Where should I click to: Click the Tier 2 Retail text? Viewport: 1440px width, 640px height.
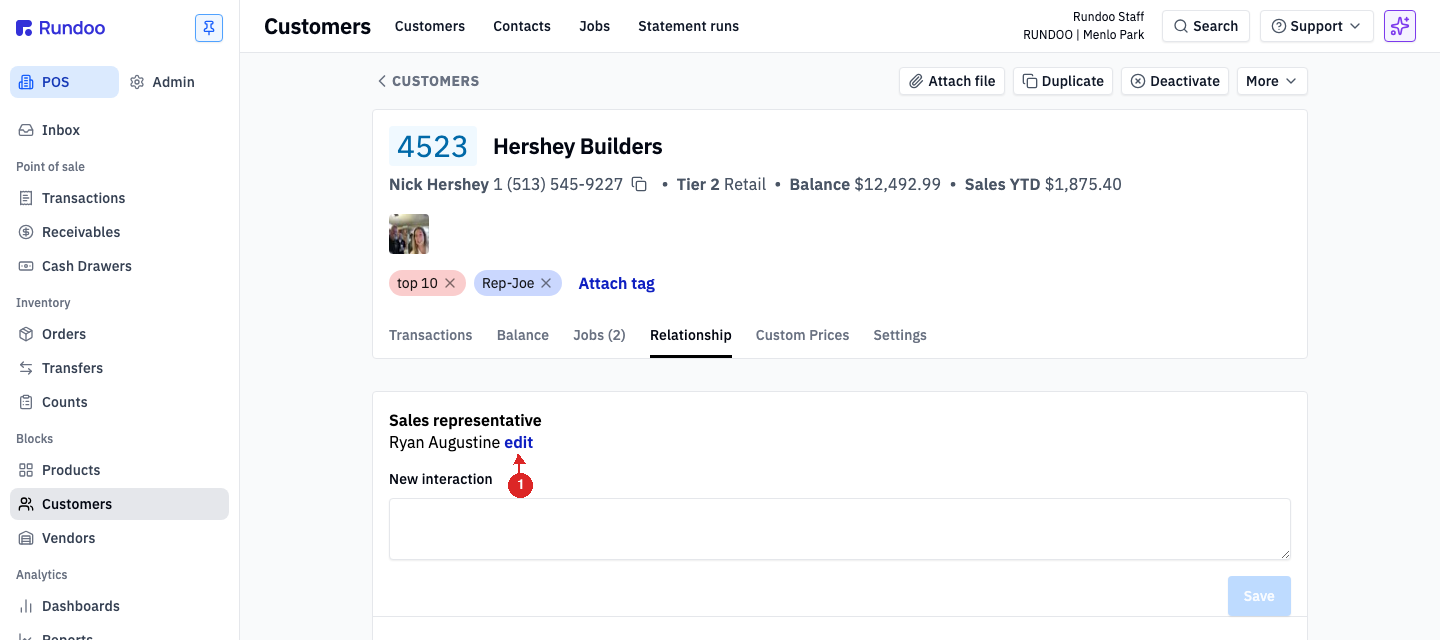[x=721, y=184]
